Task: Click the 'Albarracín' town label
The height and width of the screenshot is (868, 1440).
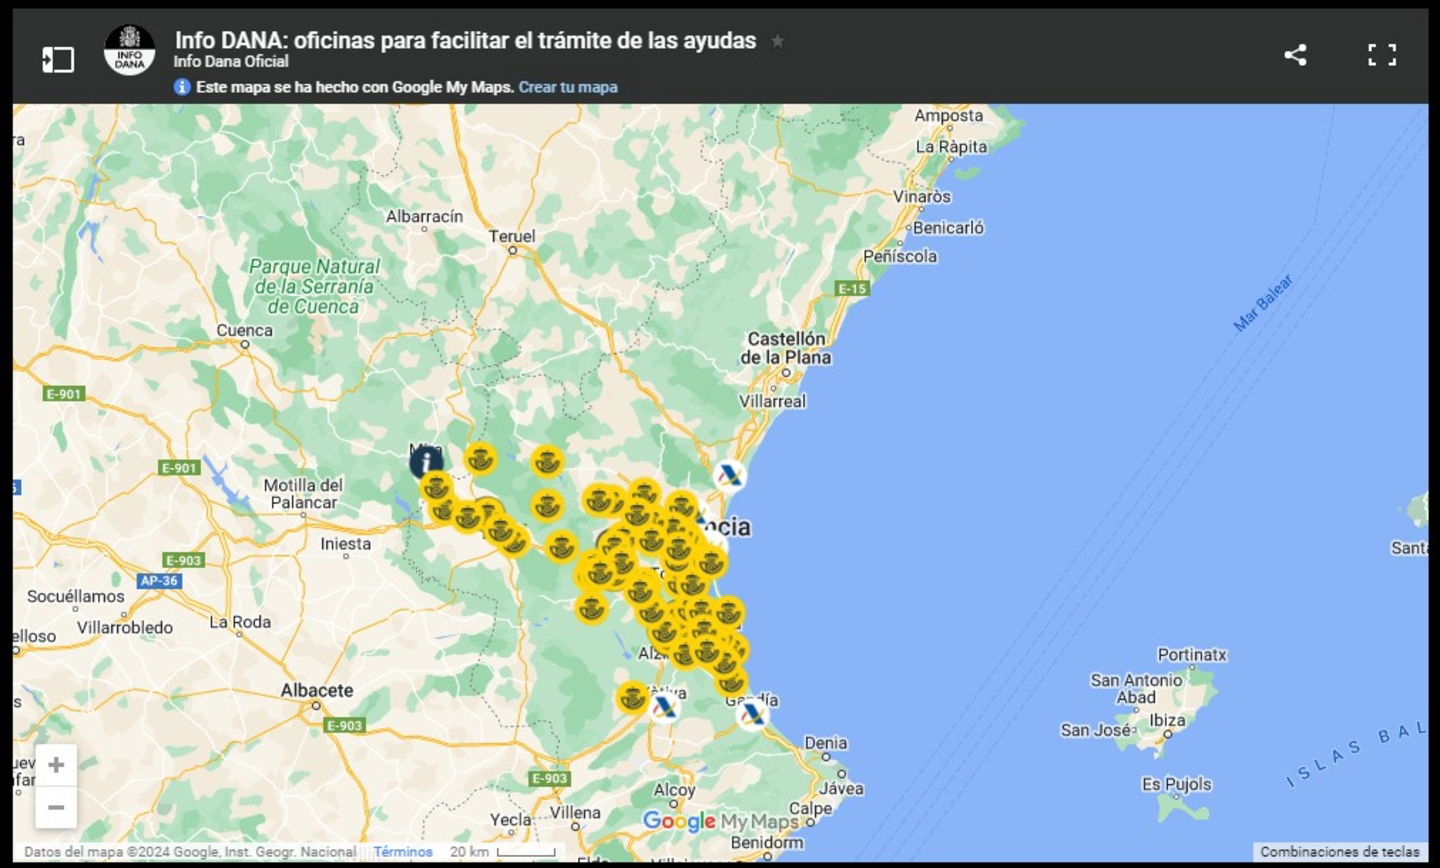Action: [x=425, y=216]
